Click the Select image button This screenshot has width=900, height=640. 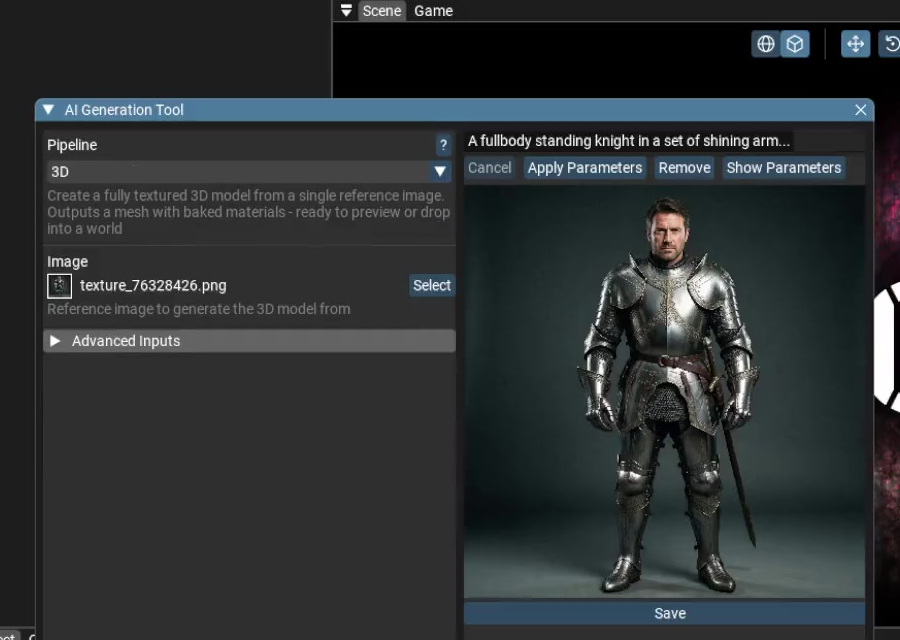pyautogui.click(x=432, y=285)
